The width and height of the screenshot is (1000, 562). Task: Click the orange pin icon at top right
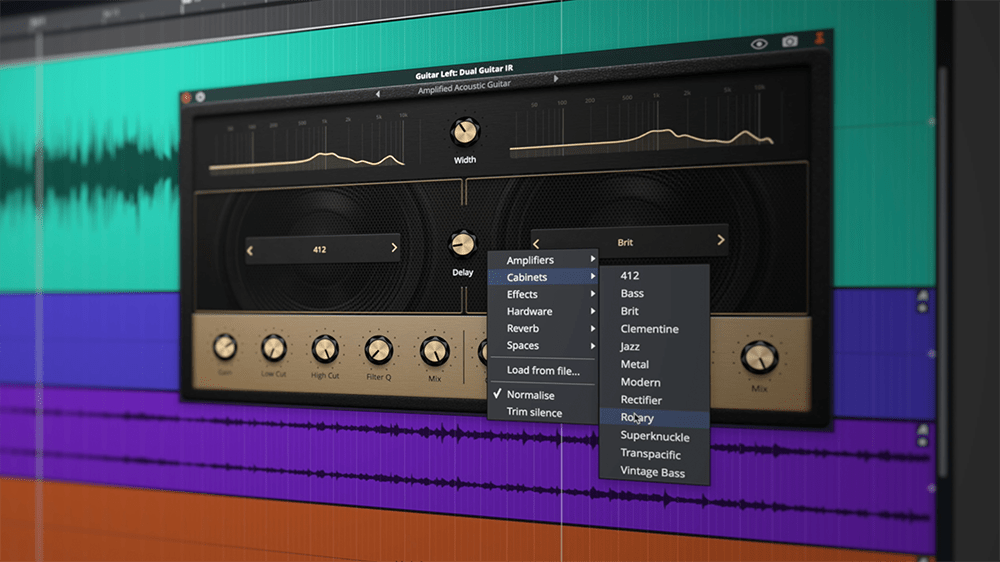click(821, 39)
